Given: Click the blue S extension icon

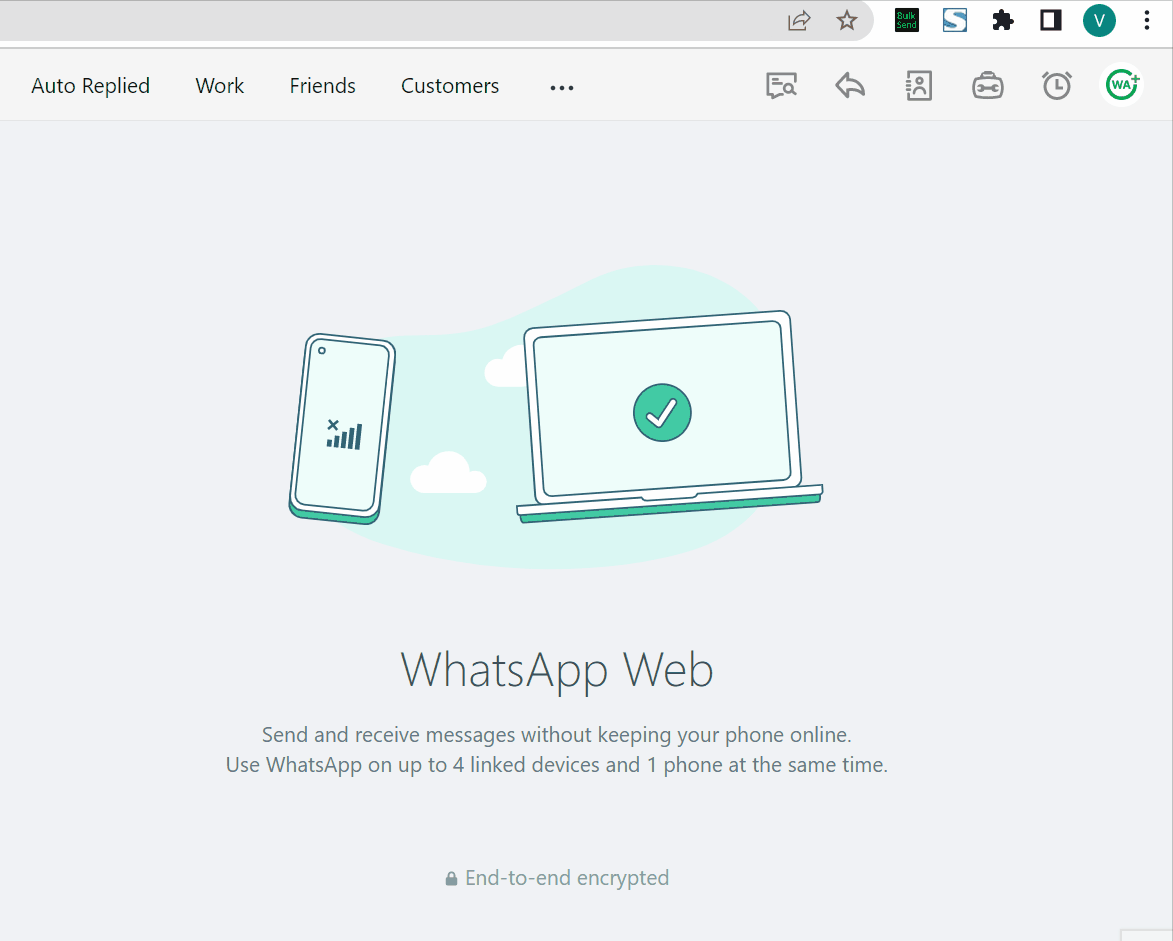Looking at the screenshot, I should (x=954, y=20).
